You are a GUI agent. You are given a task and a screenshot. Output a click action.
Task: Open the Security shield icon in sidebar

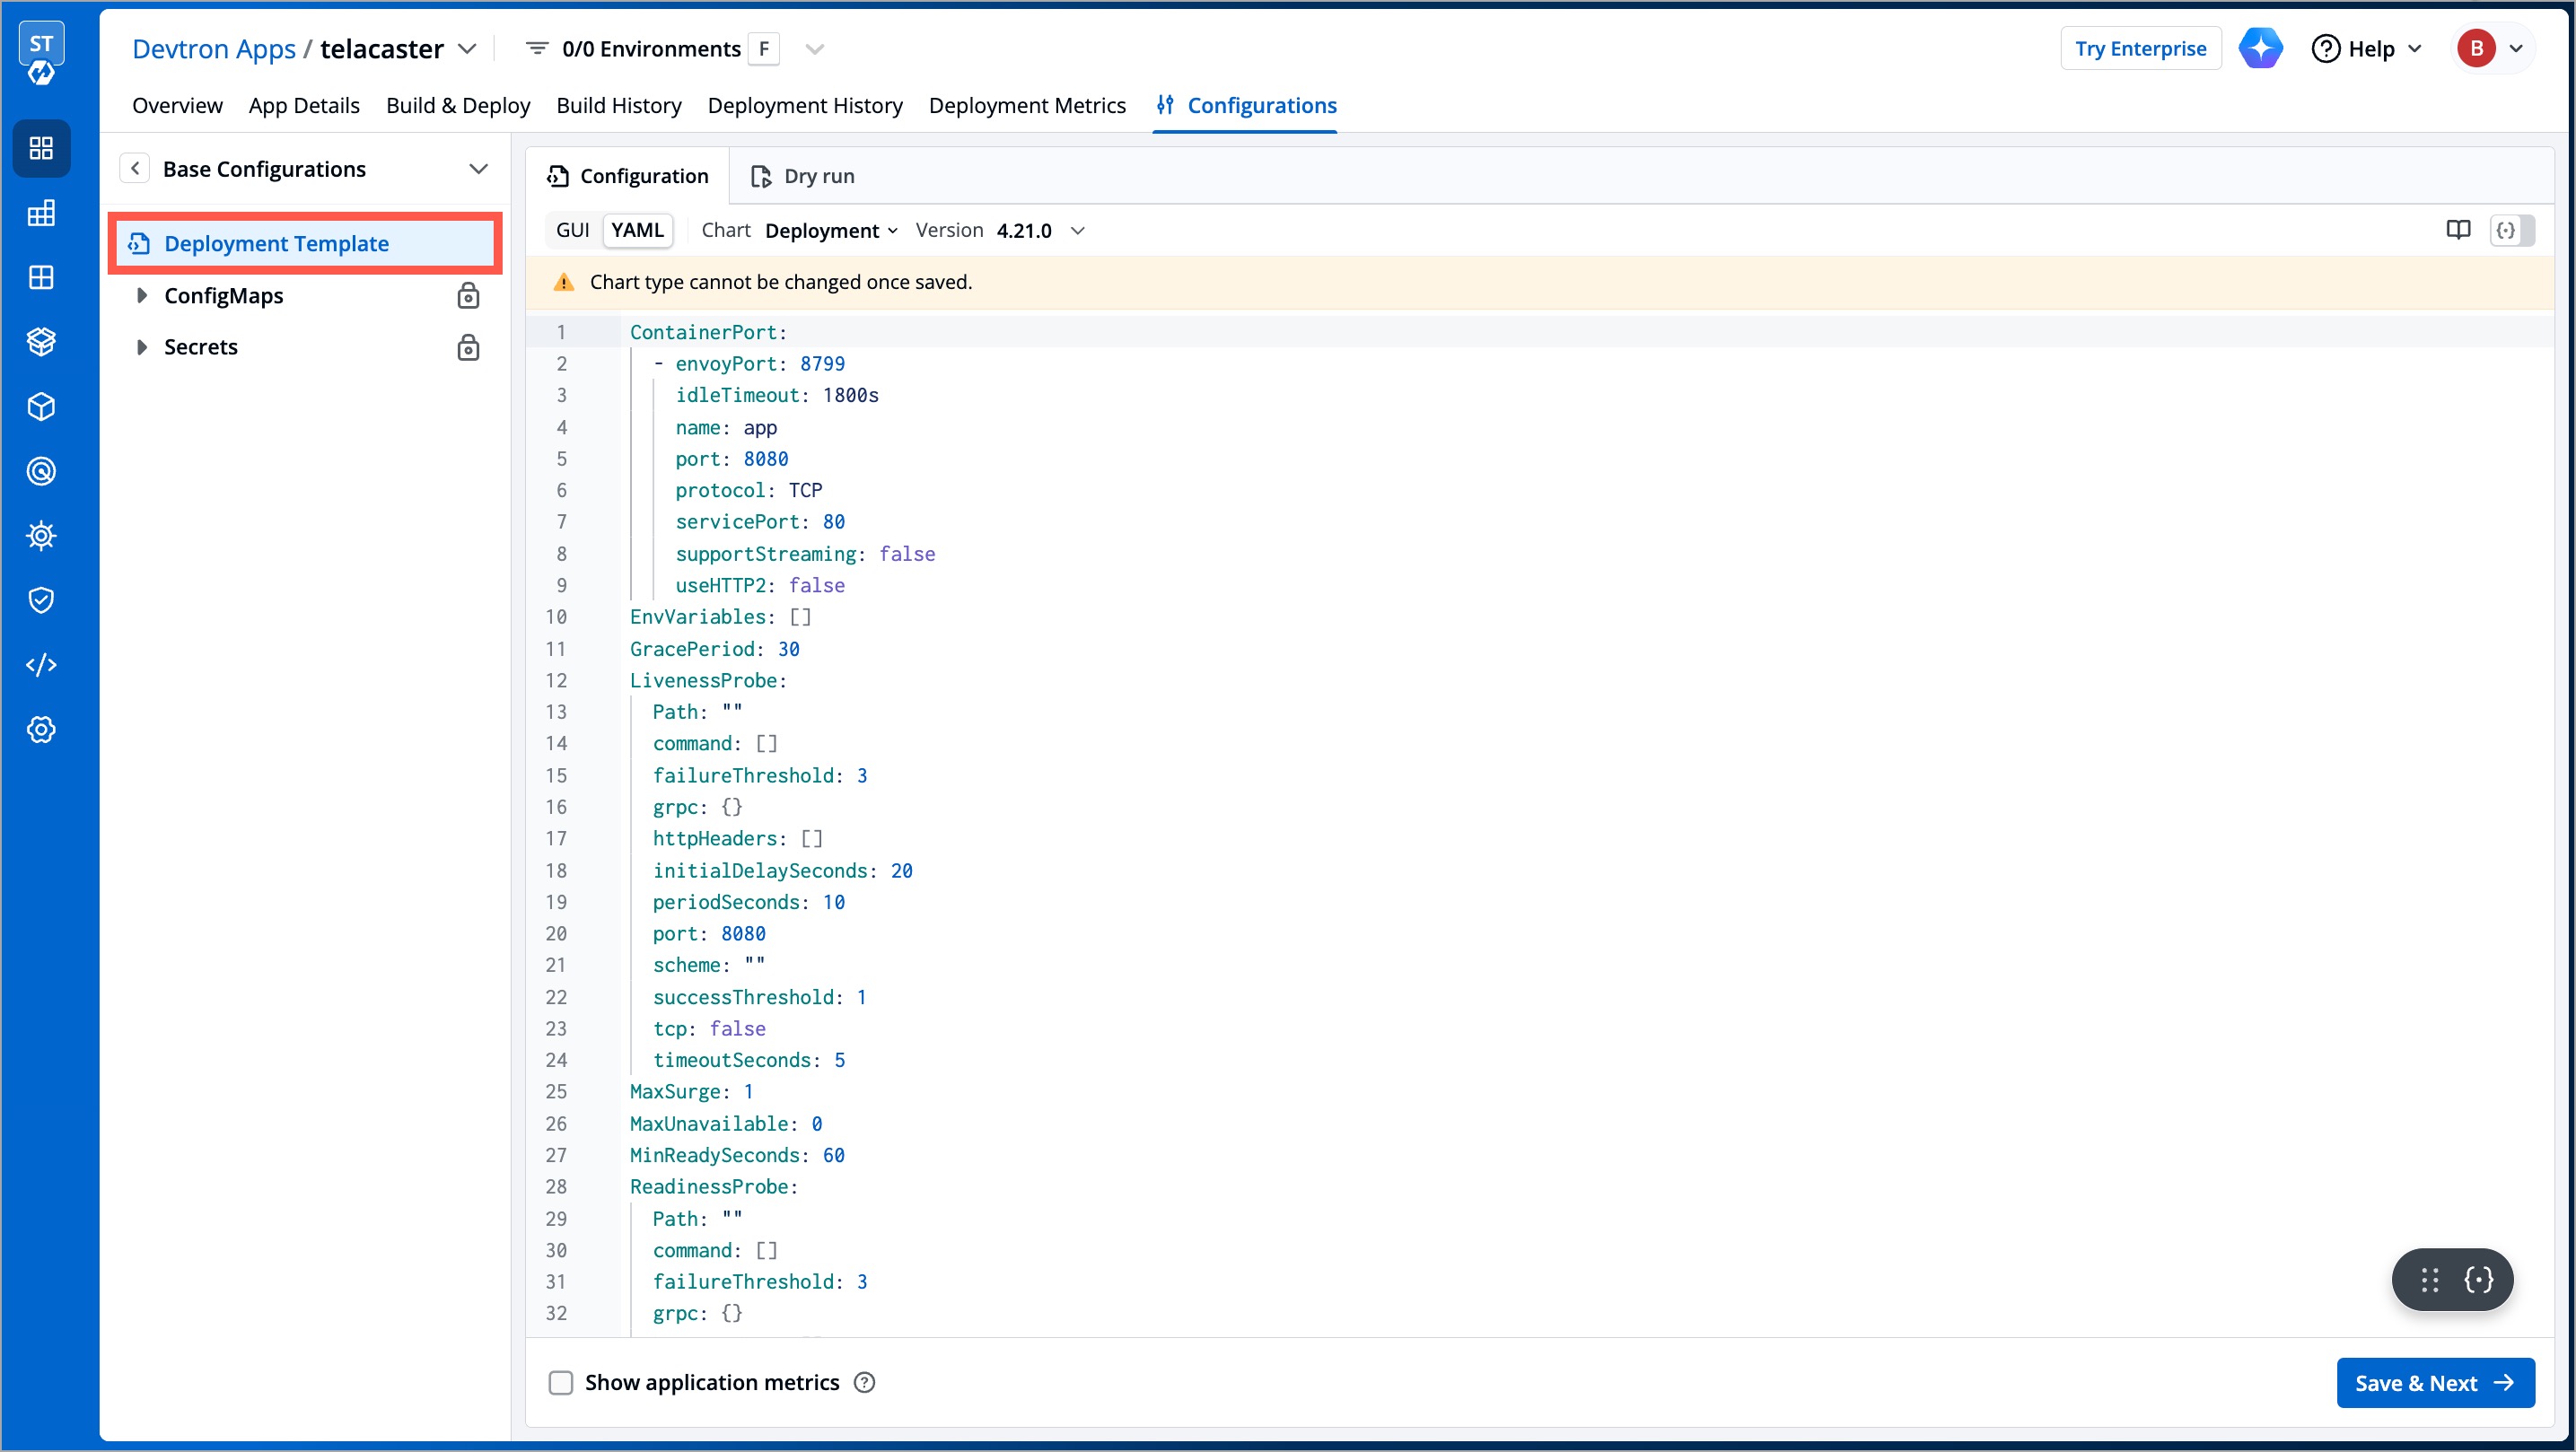41,600
